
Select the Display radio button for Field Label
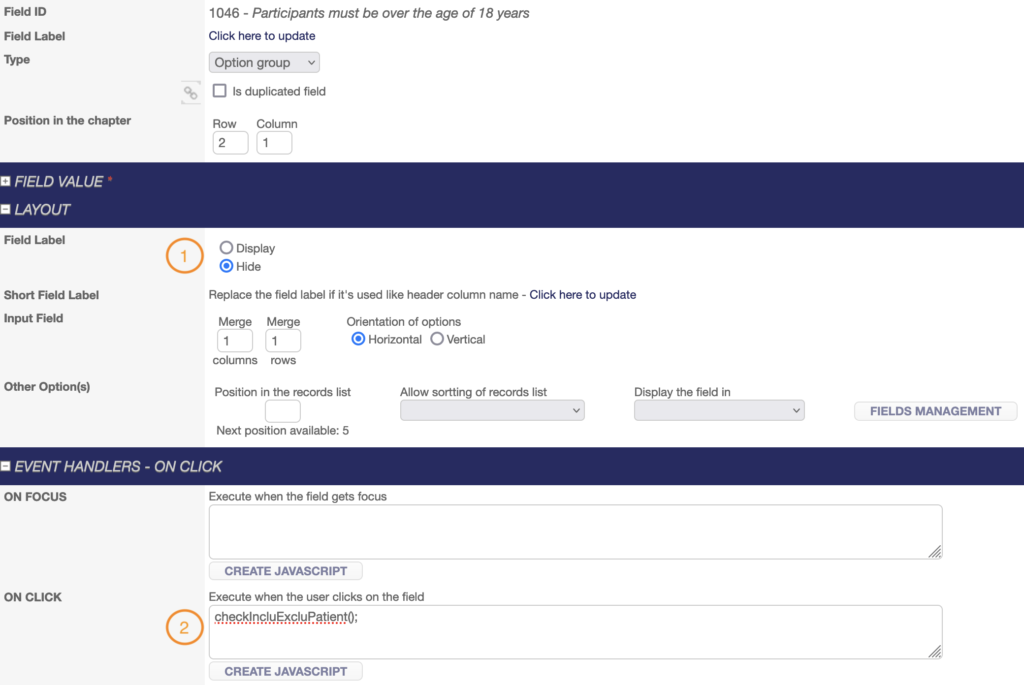click(x=226, y=248)
